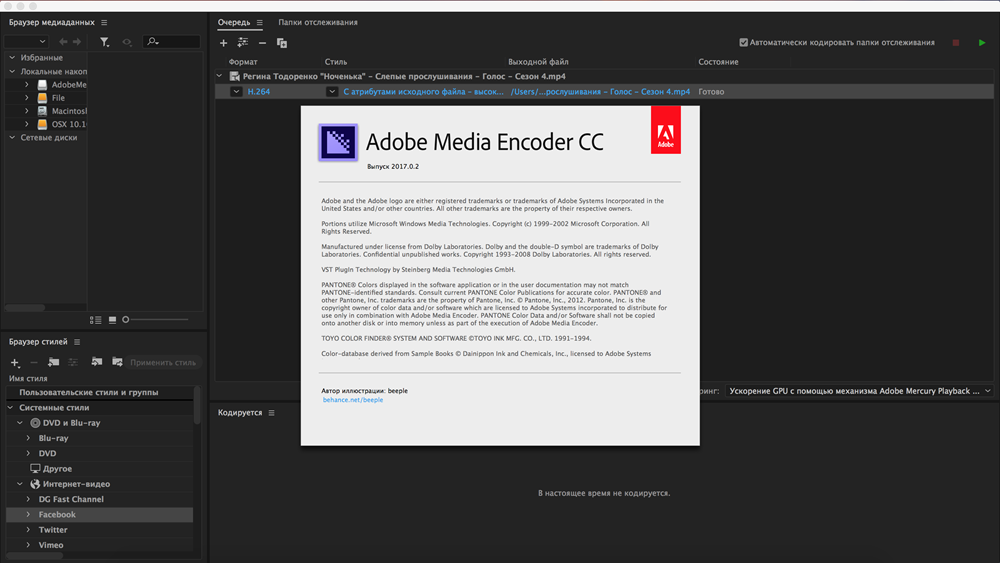Collapse DVD и Blu-ray preset group
1000x563 pixels.
point(20,423)
